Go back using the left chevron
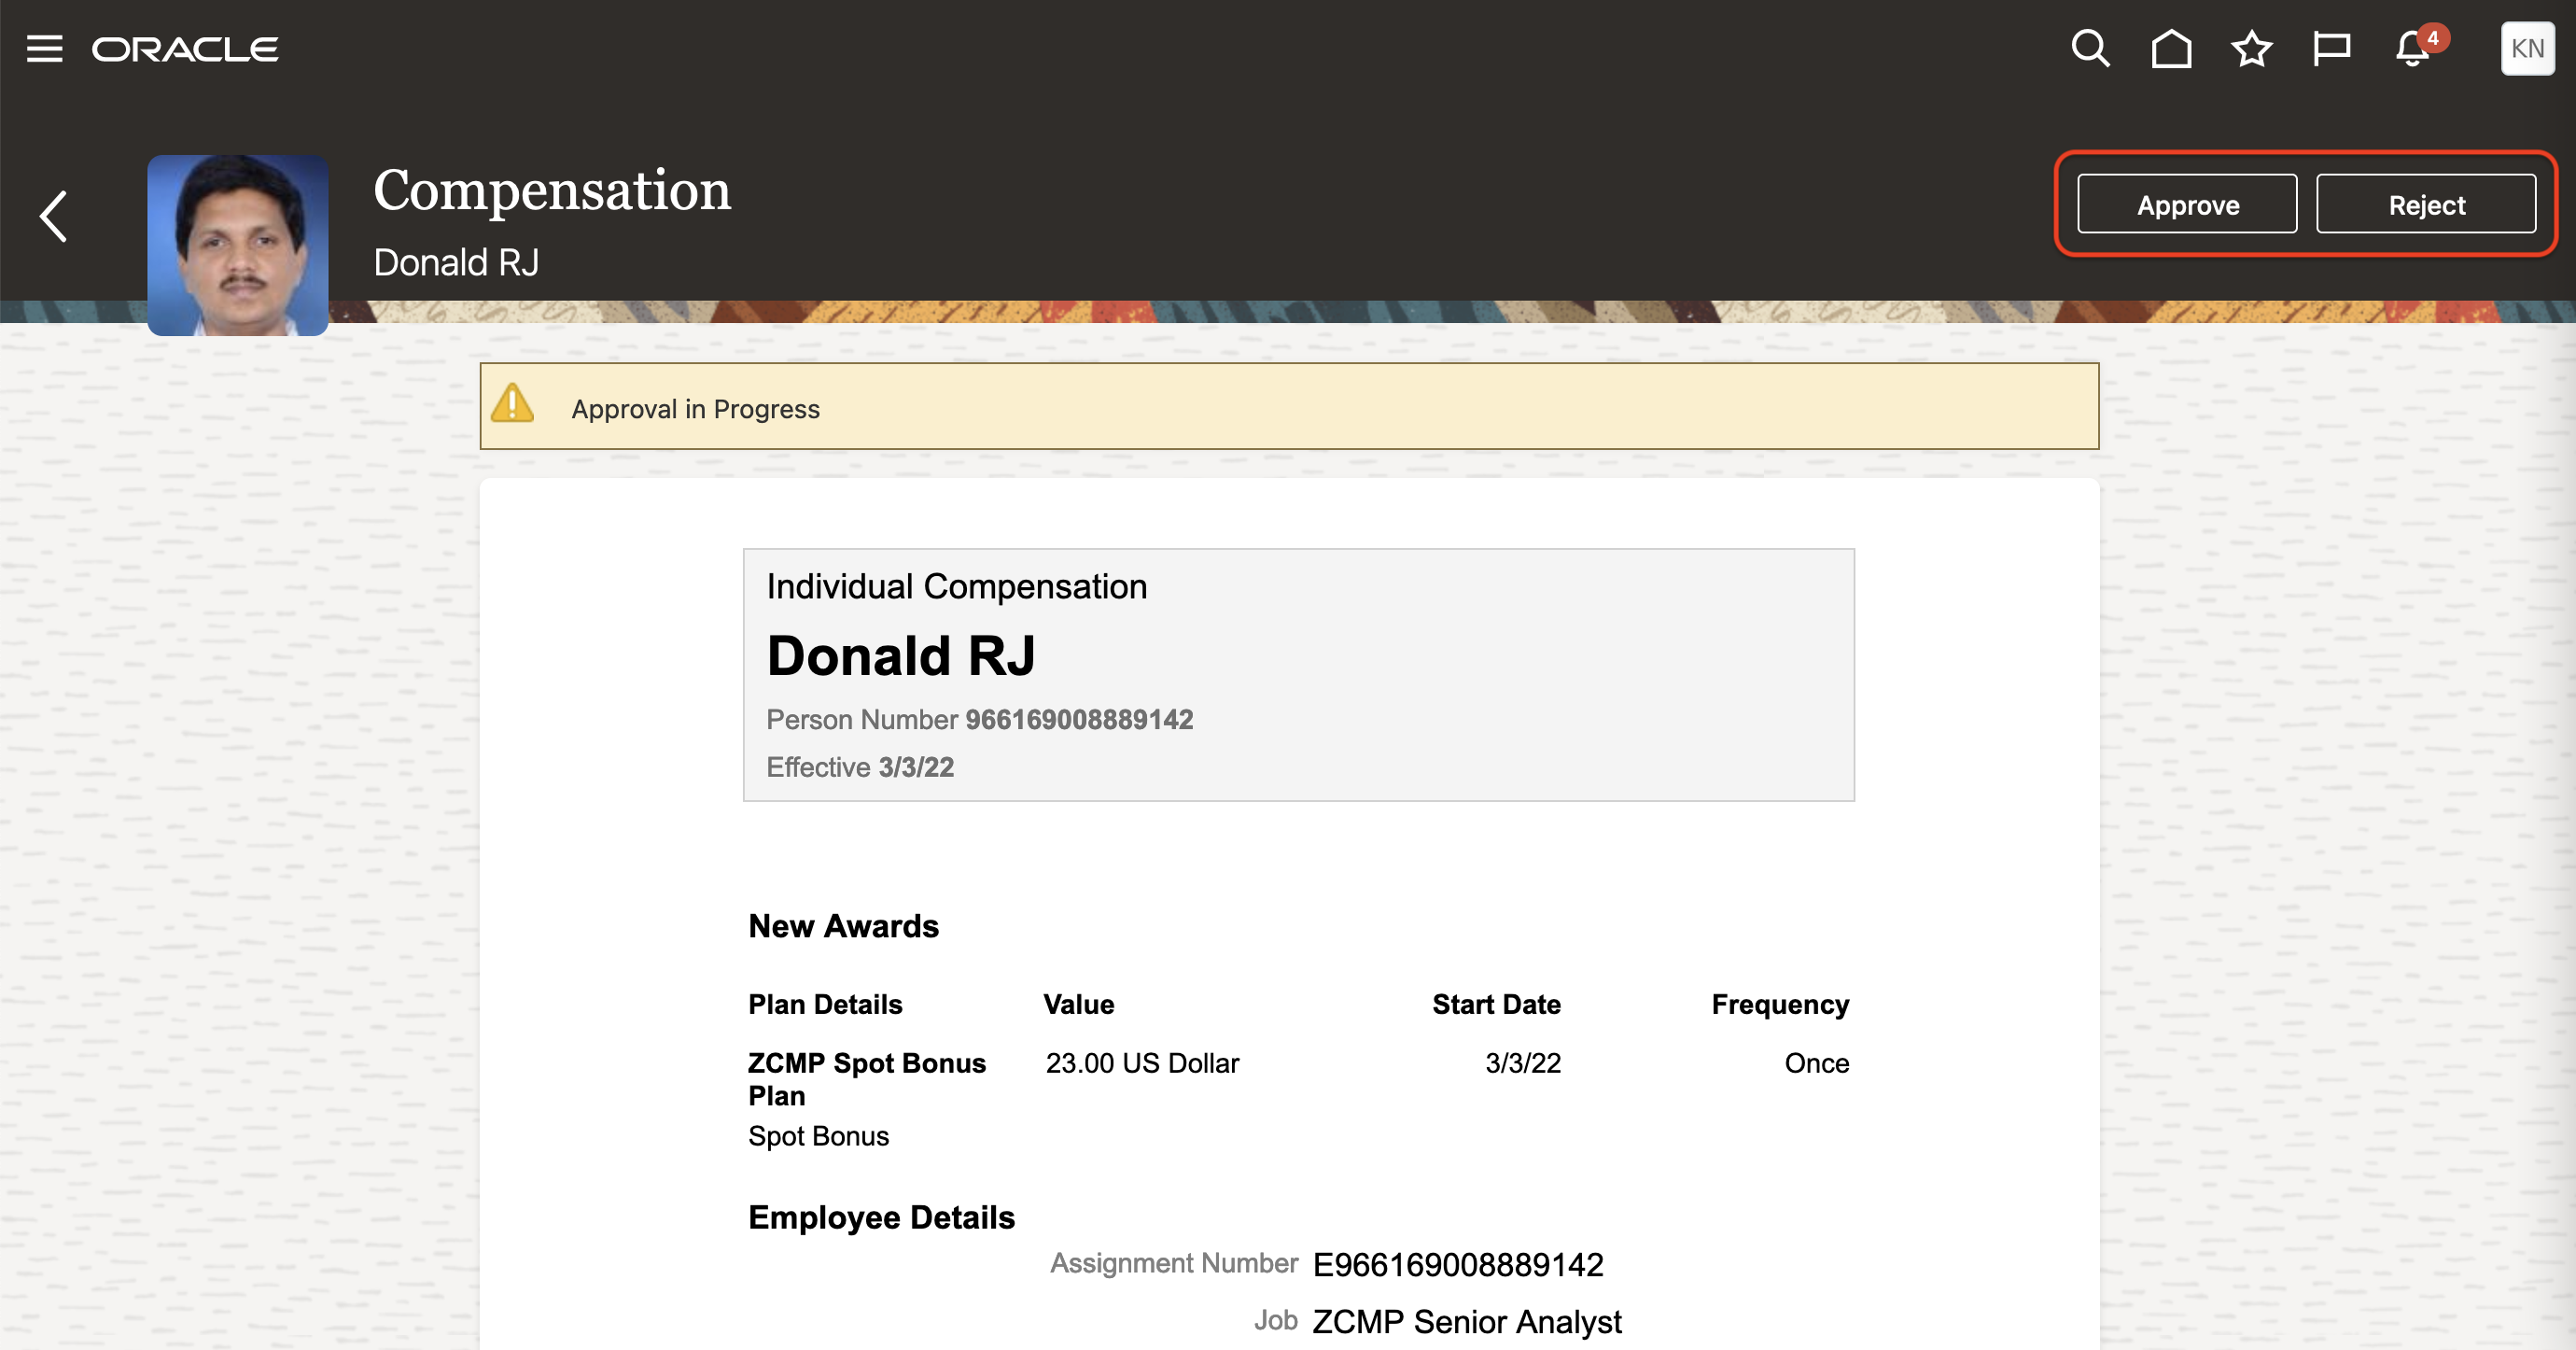The image size is (2576, 1350). click(54, 216)
